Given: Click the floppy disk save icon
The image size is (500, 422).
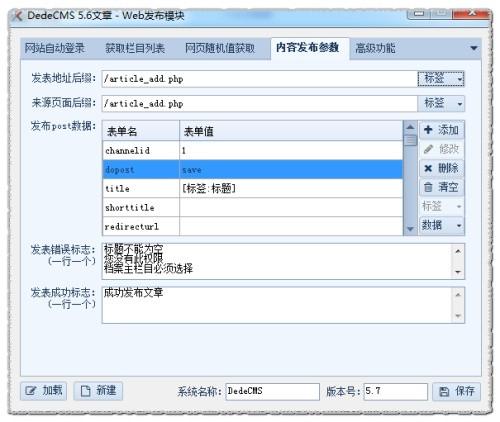Looking at the screenshot, I should [x=444, y=391].
